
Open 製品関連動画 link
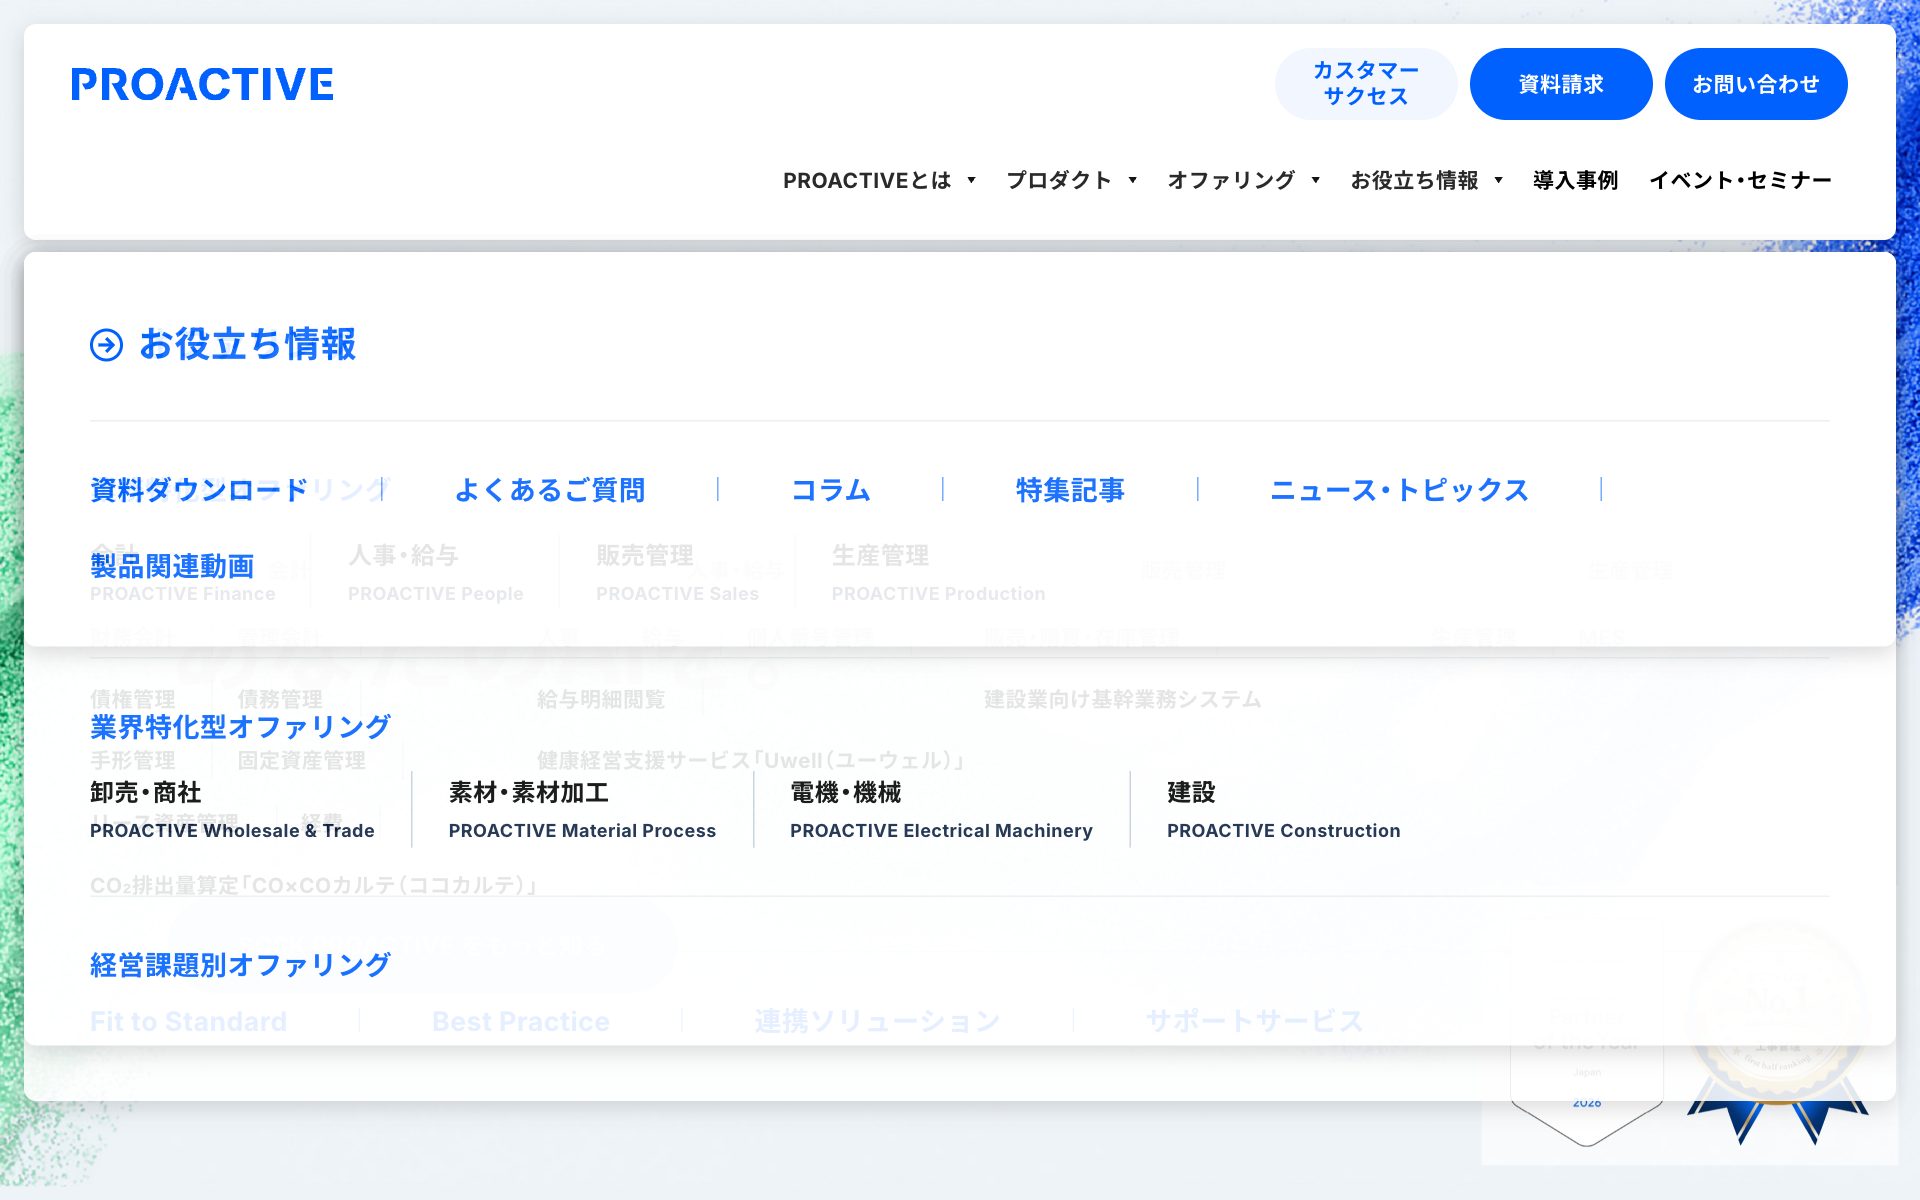[172, 566]
